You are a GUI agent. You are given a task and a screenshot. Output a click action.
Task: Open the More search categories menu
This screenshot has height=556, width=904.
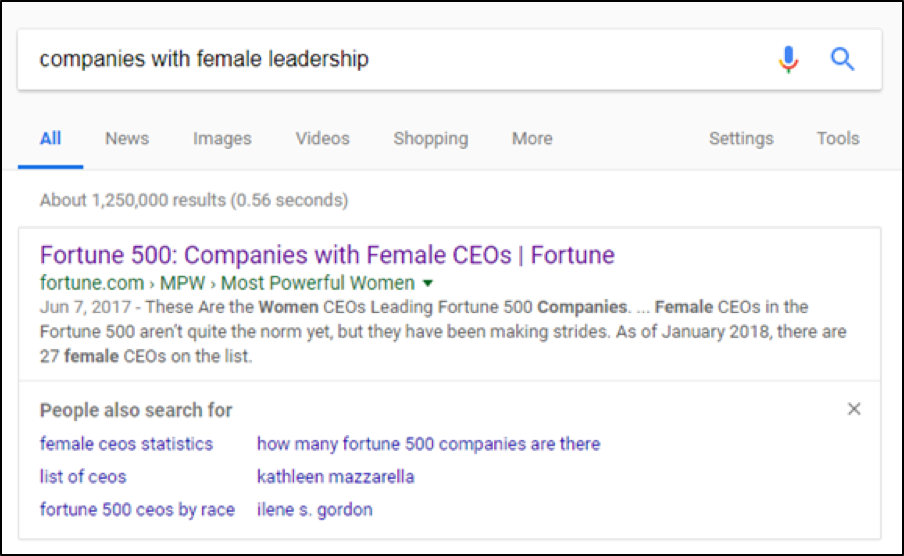(x=532, y=138)
